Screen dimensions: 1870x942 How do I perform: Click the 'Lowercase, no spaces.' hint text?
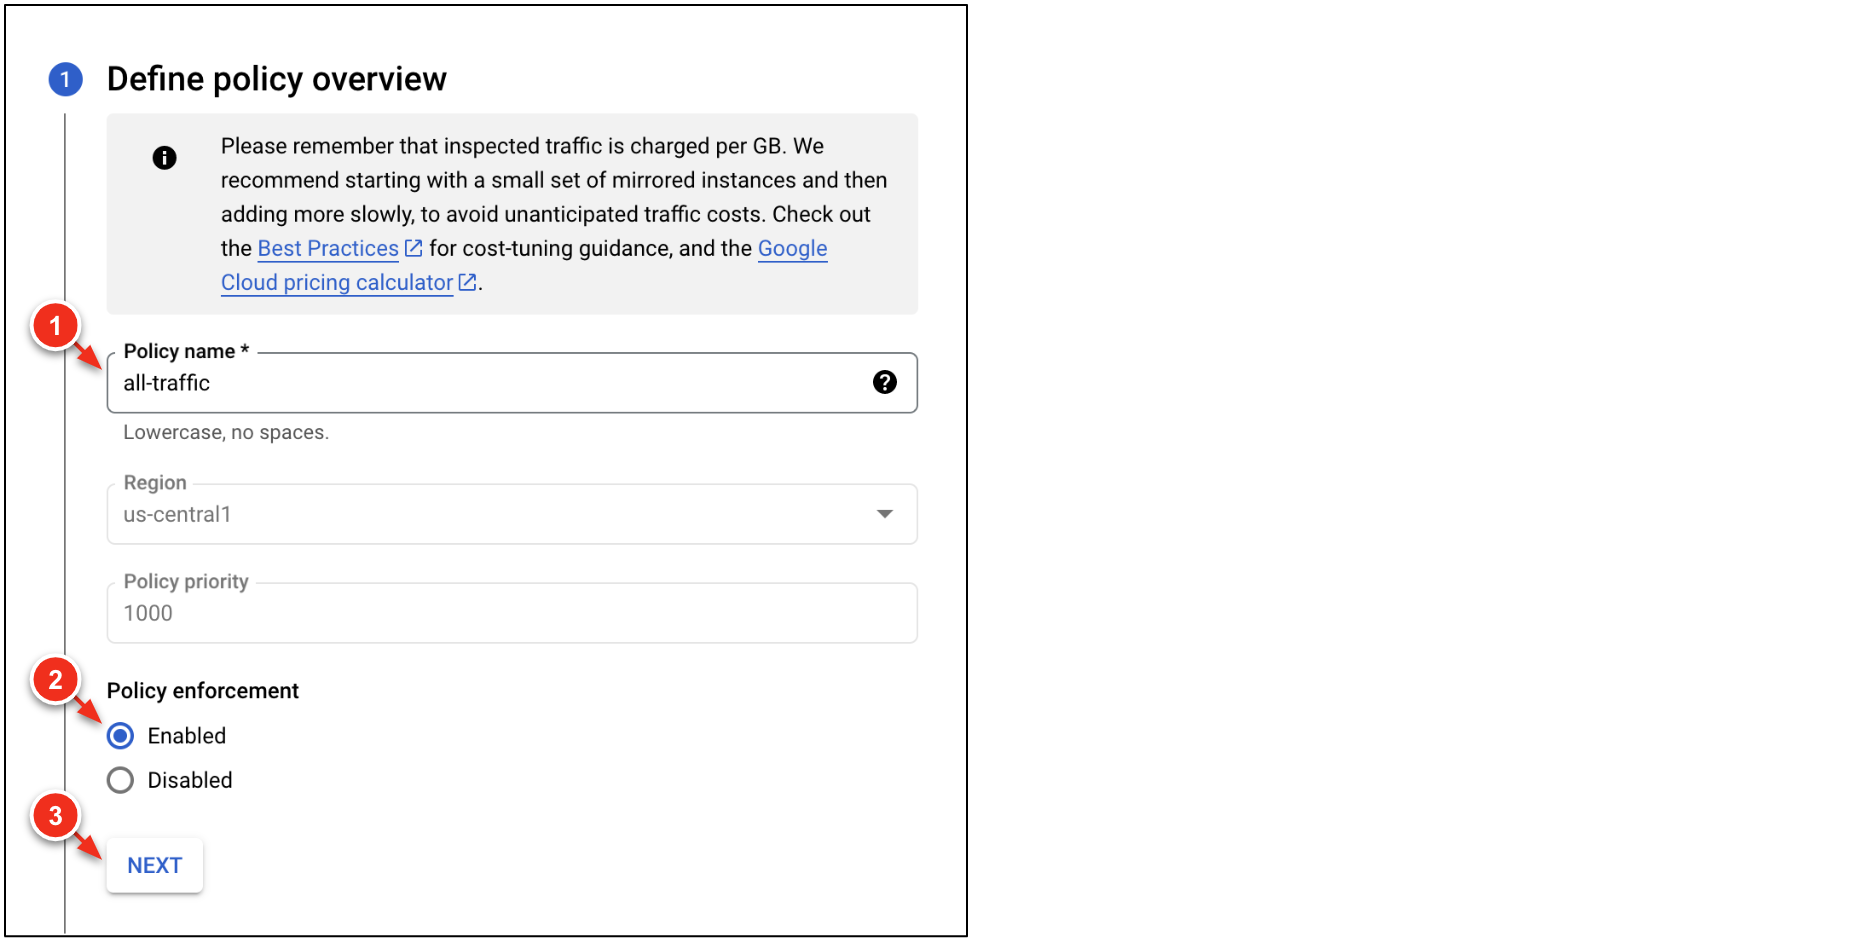click(x=226, y=432)
